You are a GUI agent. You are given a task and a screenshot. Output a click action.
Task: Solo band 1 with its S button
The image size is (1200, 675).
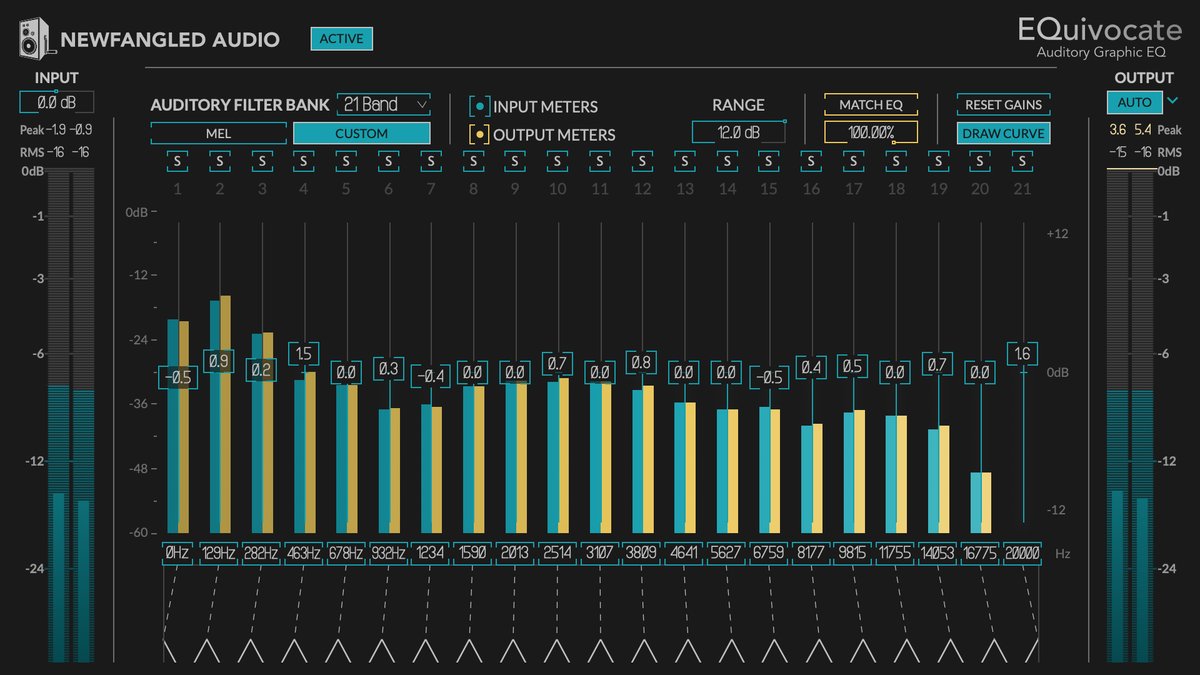(178, 160)
